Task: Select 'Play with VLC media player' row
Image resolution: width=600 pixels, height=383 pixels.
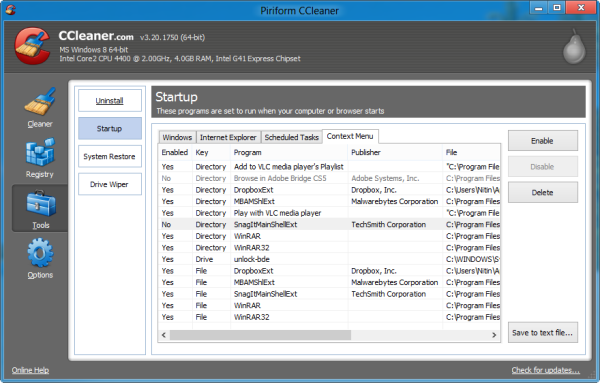Action: pos(329,213)
